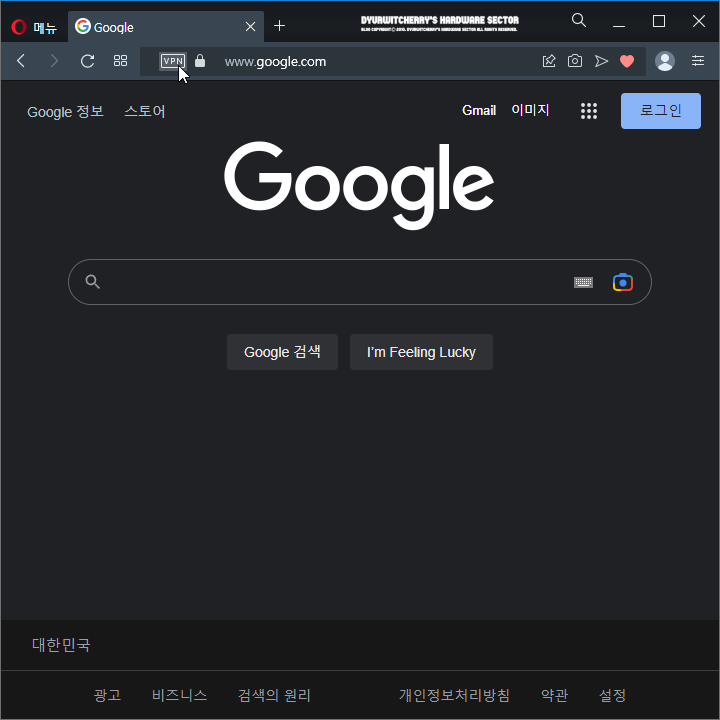Open the 광고 footer link
The width and height of the screenshot is (720, 720).
coord(107,695)
